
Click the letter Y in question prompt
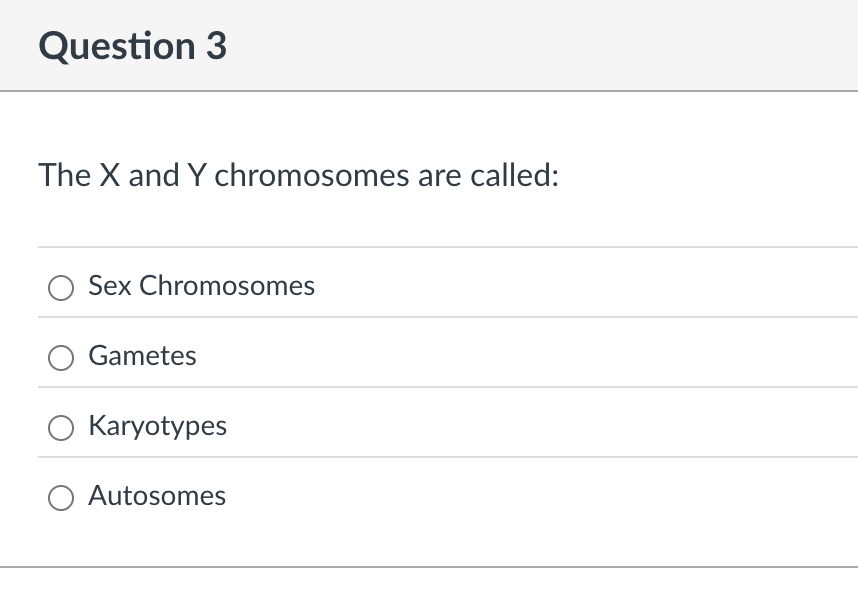(x=197, y=176)
